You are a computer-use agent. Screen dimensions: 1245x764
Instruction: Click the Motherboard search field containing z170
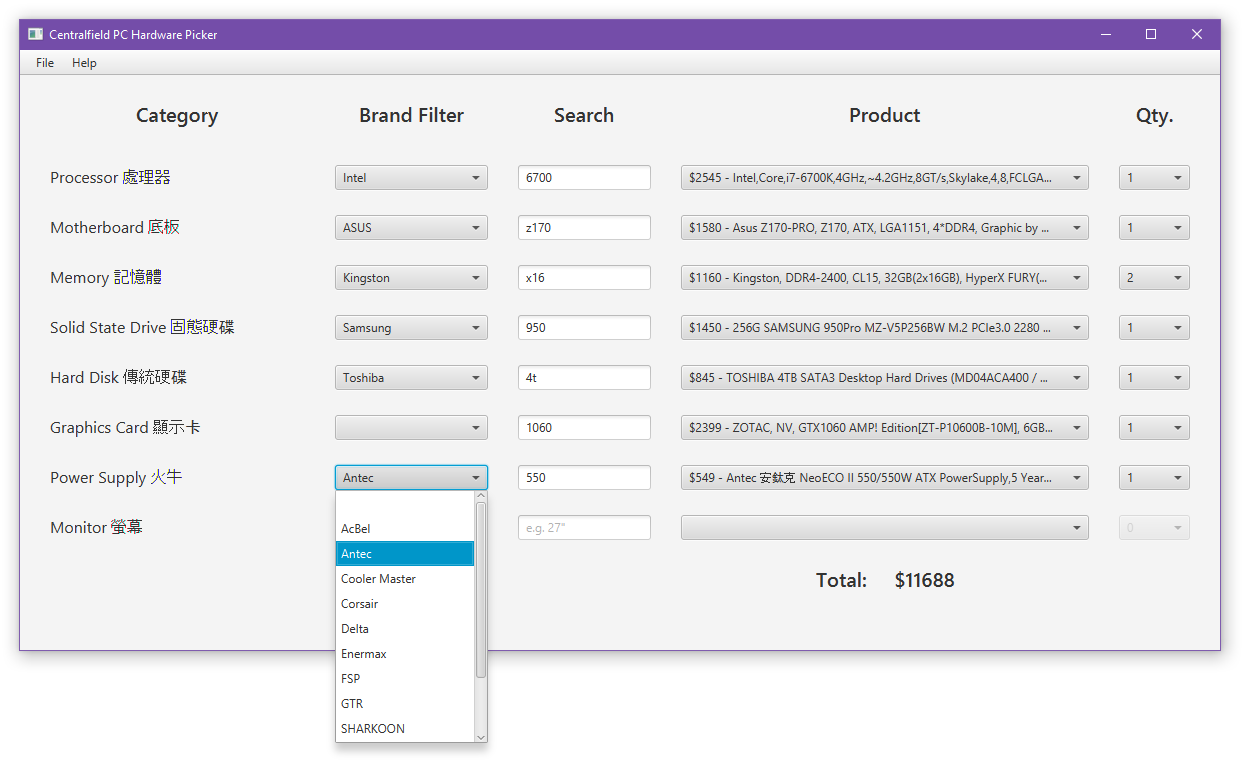584,228
